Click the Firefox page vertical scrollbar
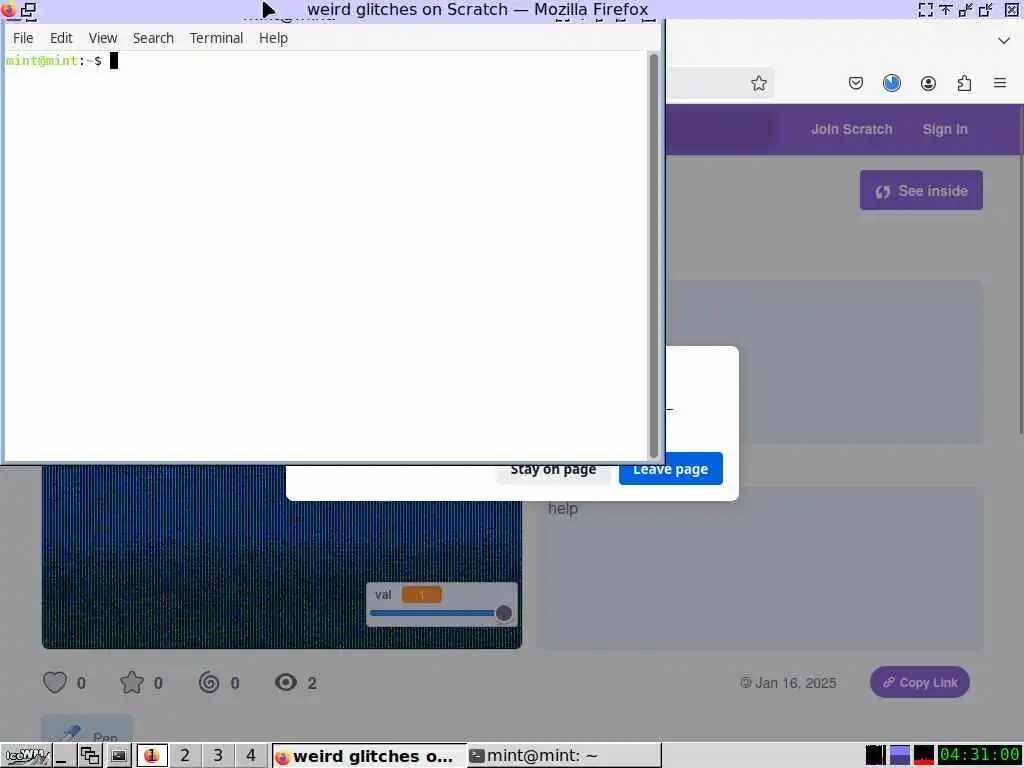Viewport: 1024px width, 768px height. point(1020,269)
